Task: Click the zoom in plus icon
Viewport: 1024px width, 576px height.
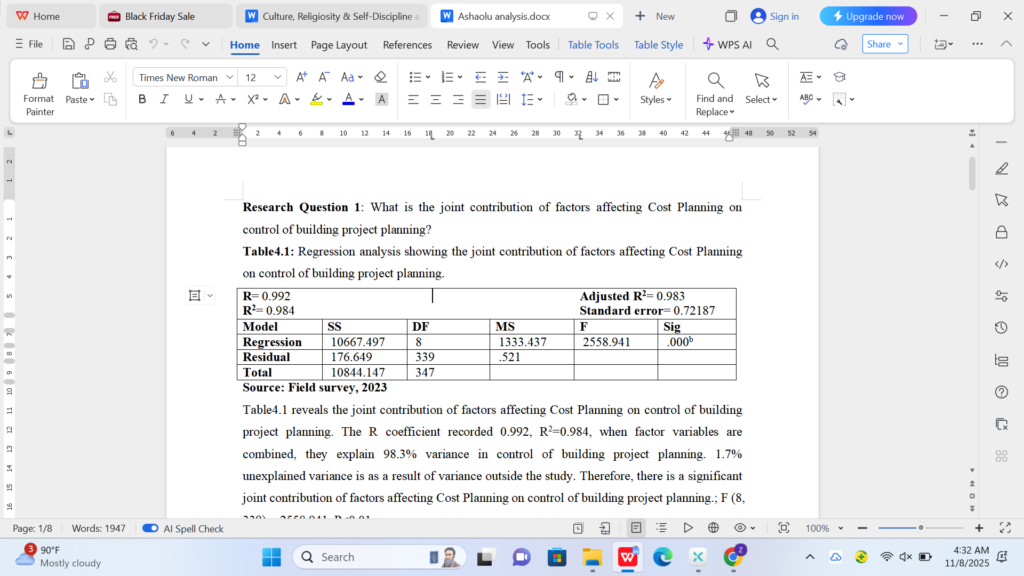Action: click(979, 528)
